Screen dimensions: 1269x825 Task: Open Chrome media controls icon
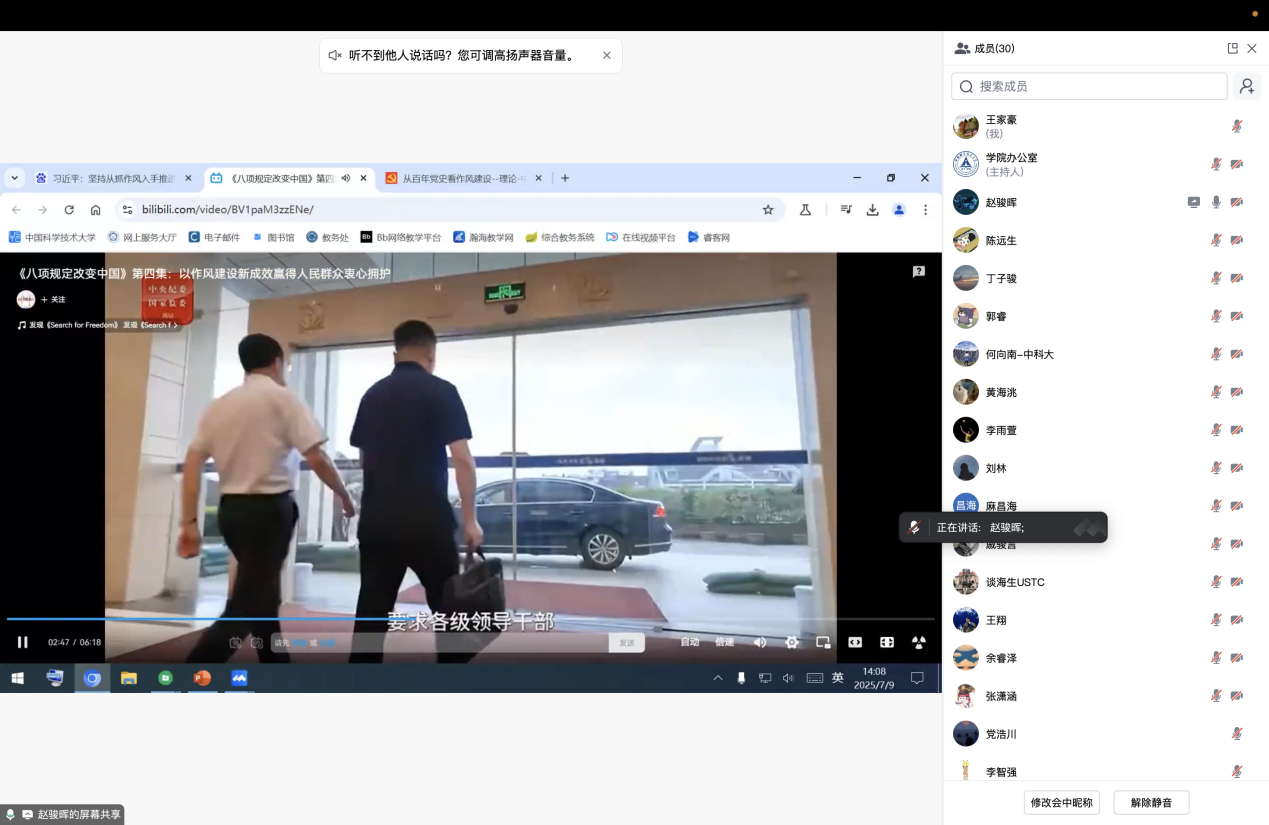(x=846, y=209)
